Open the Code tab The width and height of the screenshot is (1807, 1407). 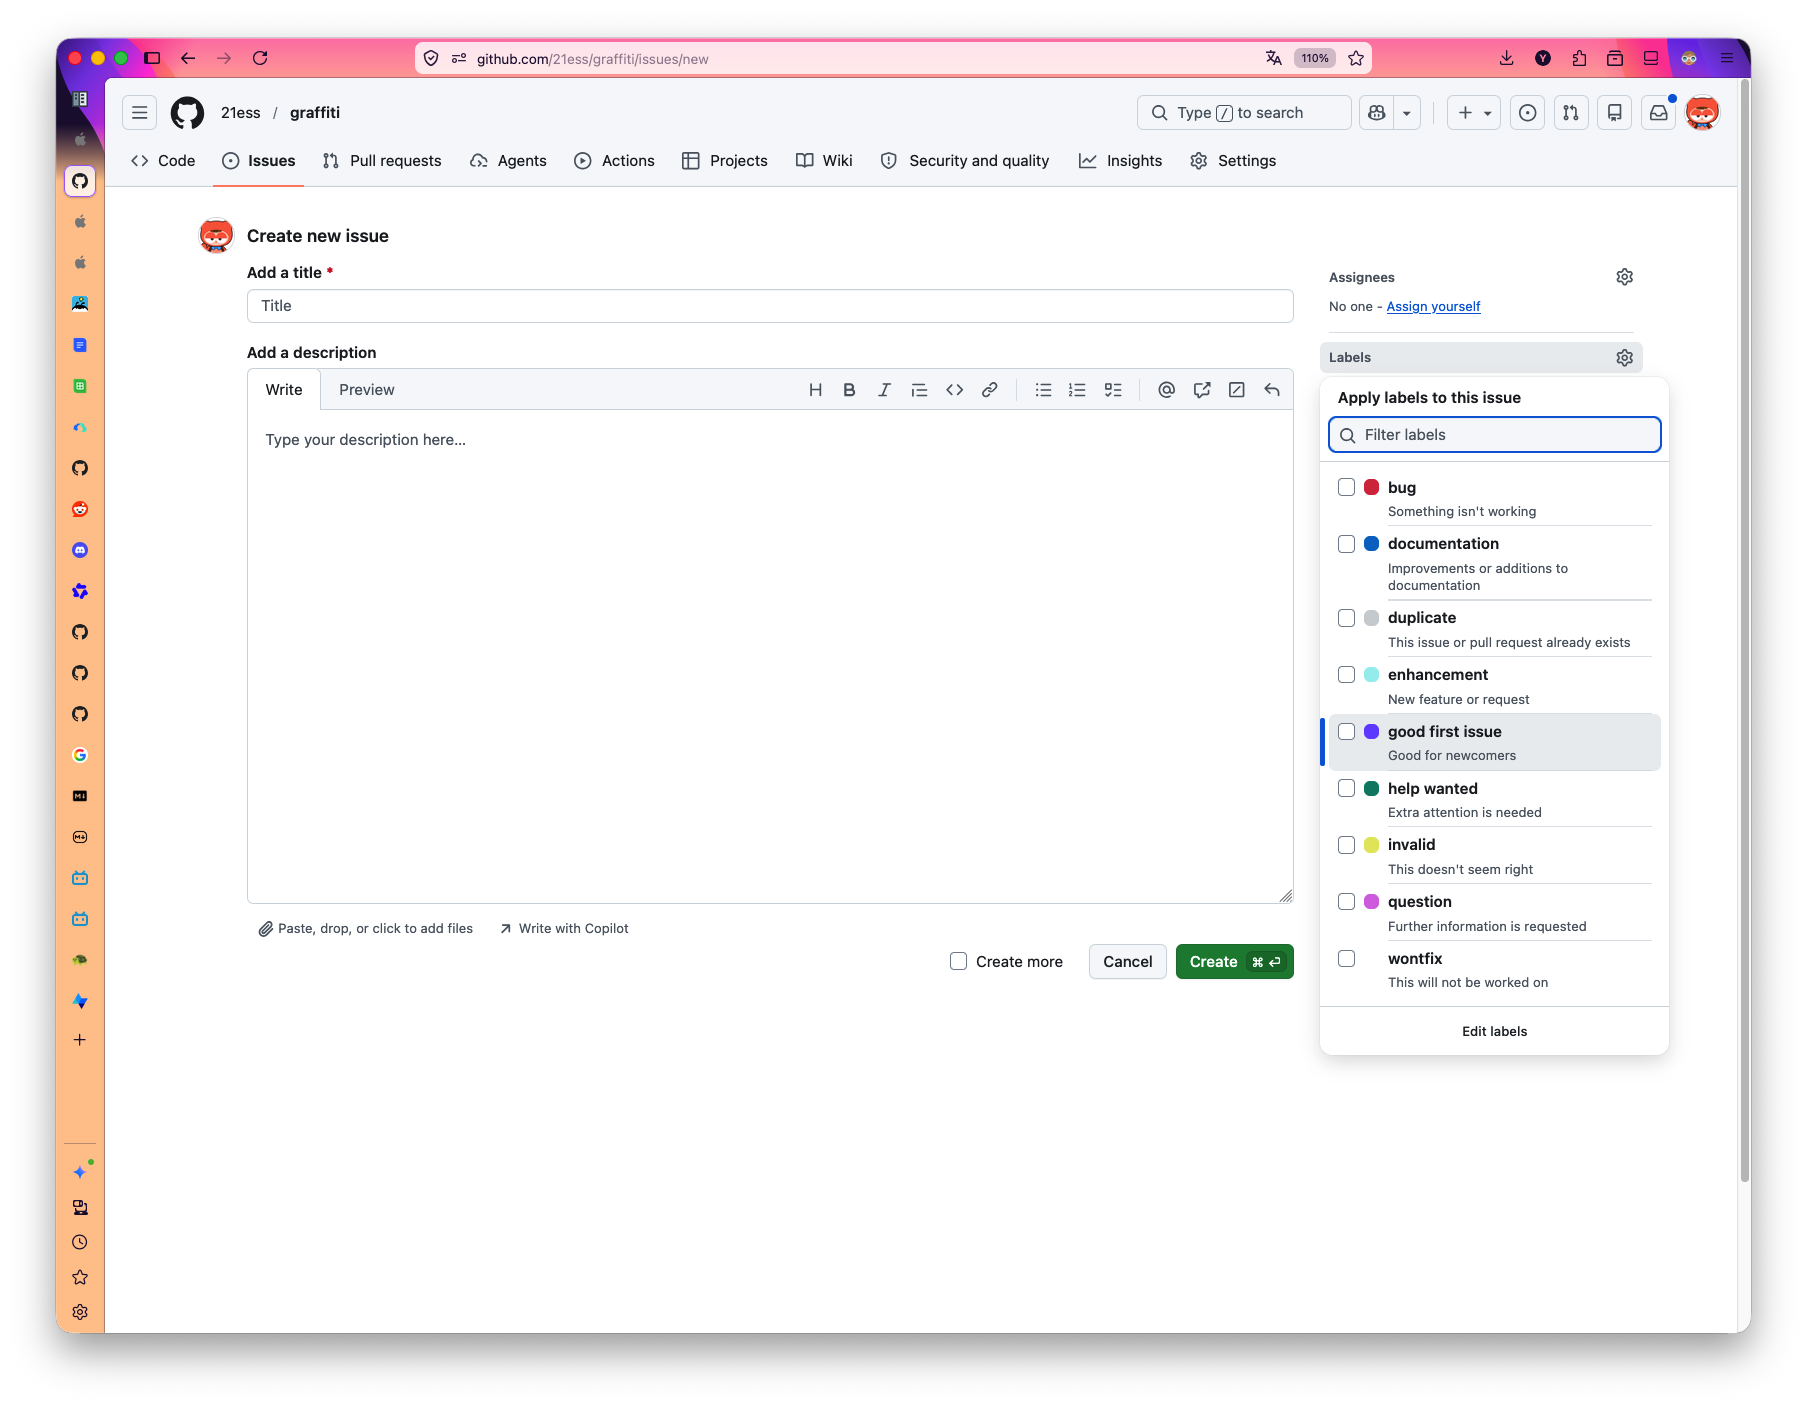(x=163, y=161)
